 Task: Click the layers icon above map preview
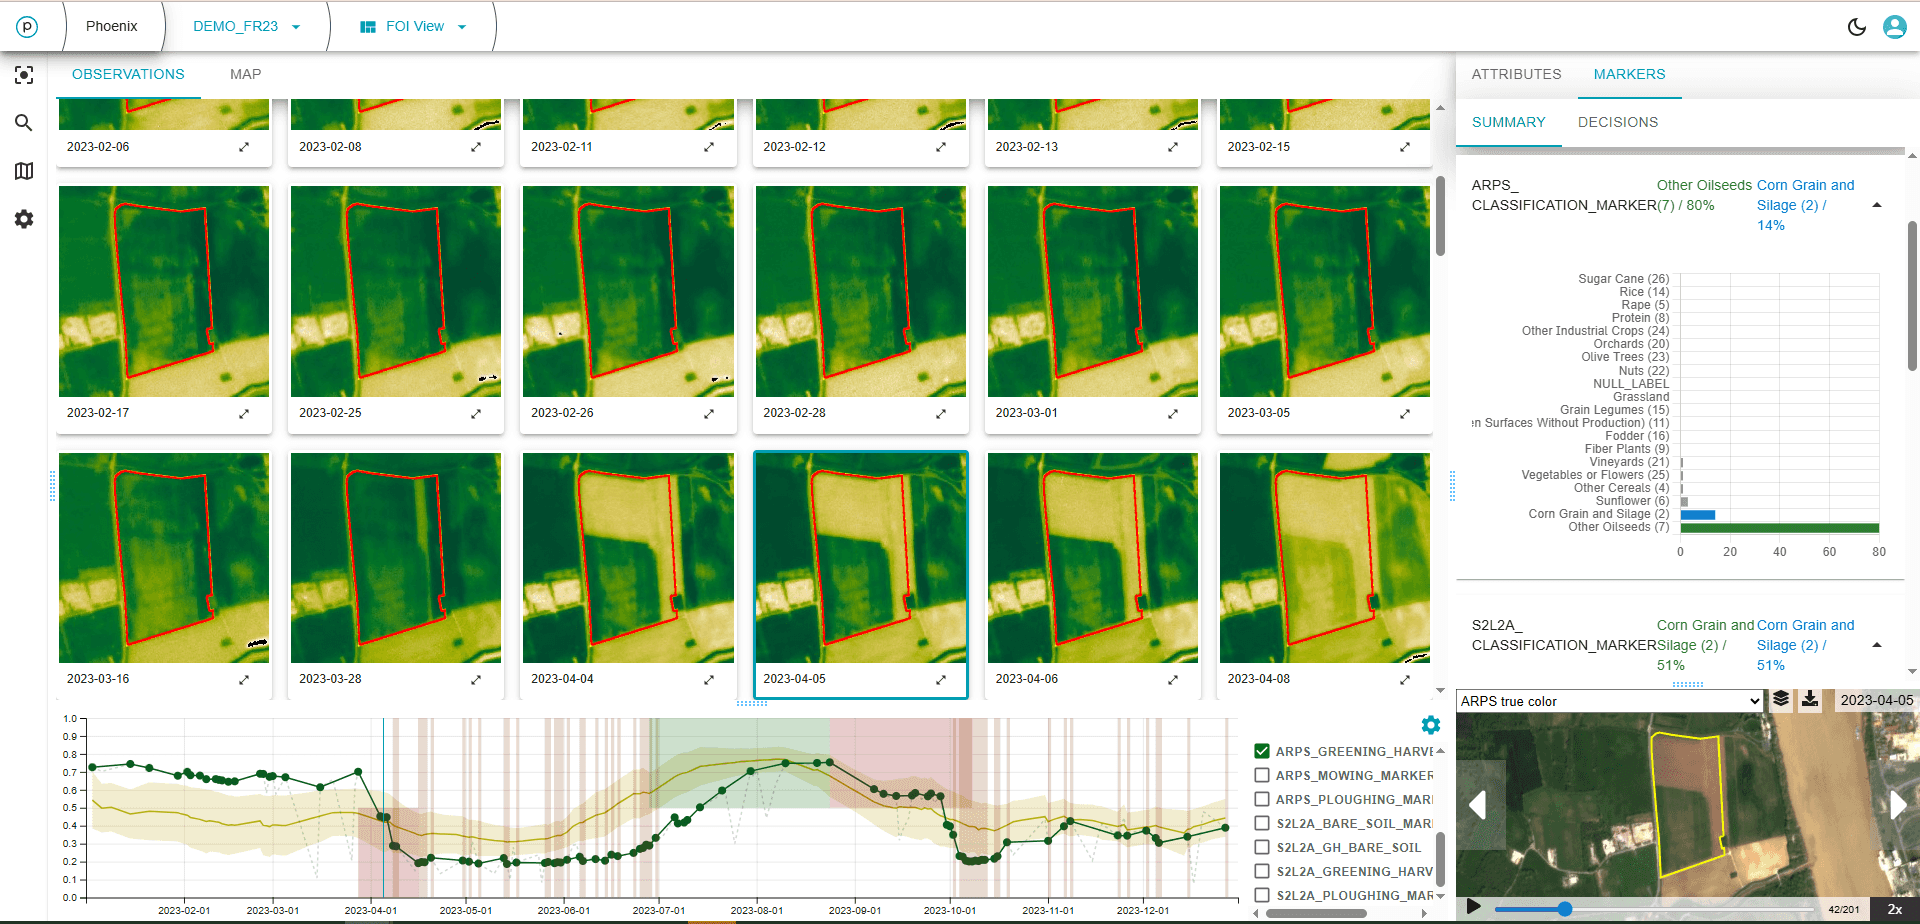pos(1781,700)
